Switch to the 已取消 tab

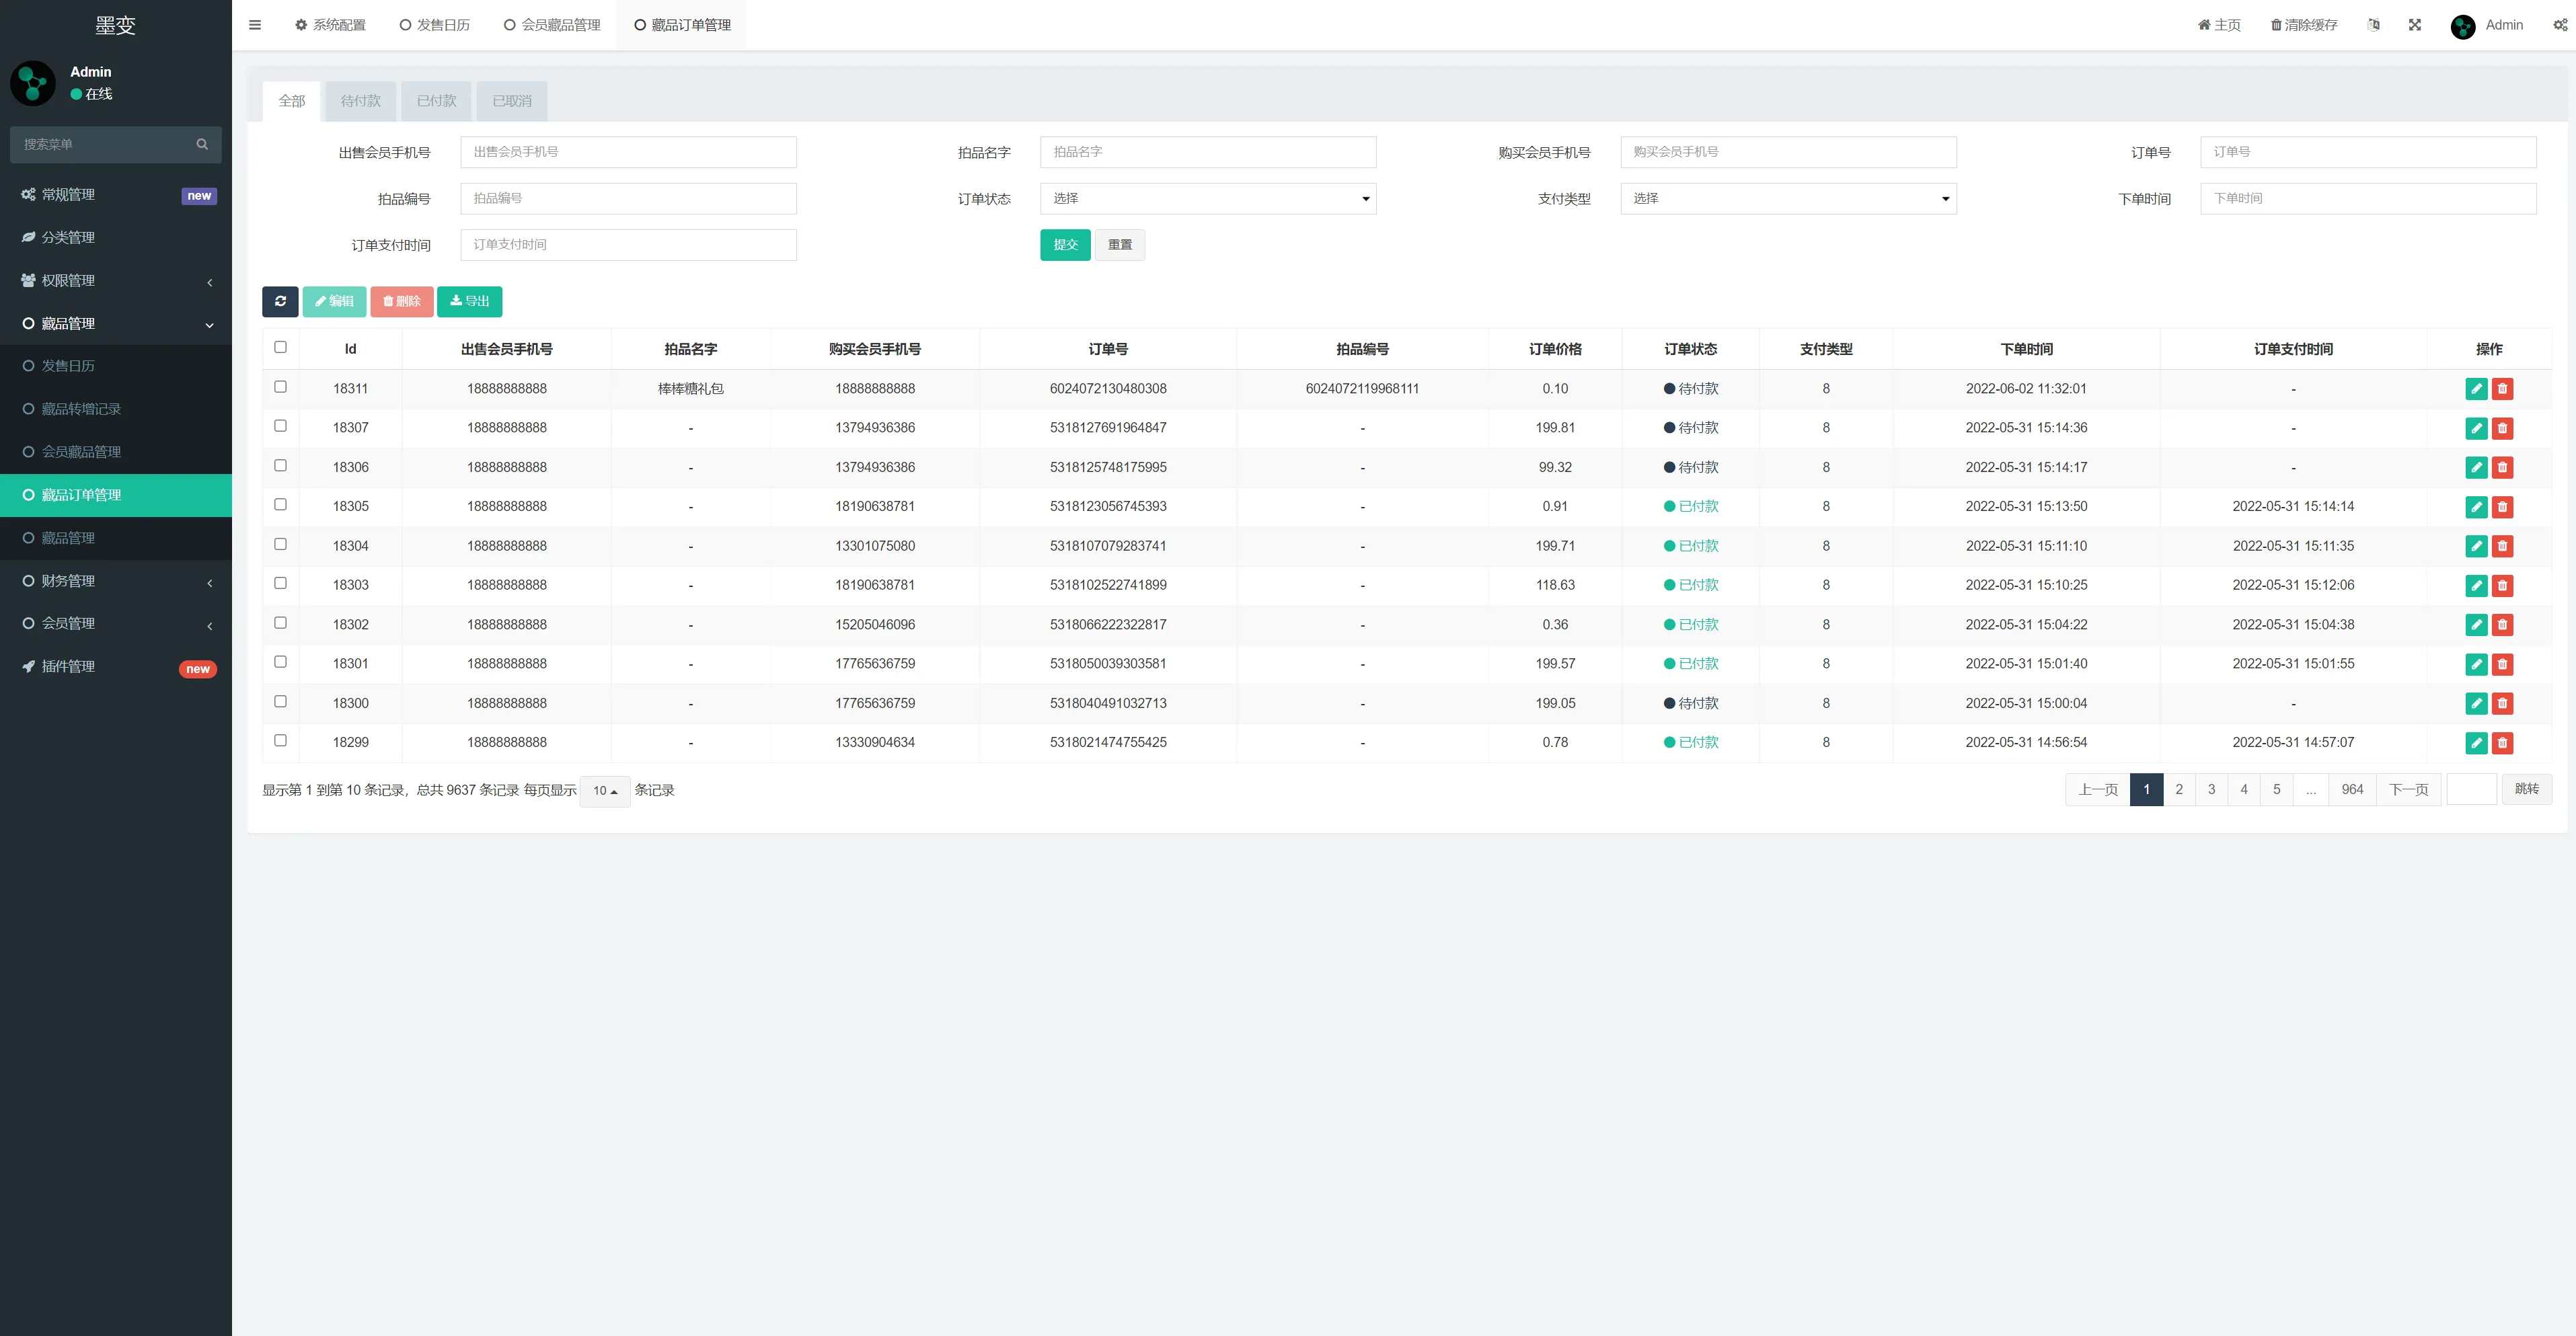[512, 101]
